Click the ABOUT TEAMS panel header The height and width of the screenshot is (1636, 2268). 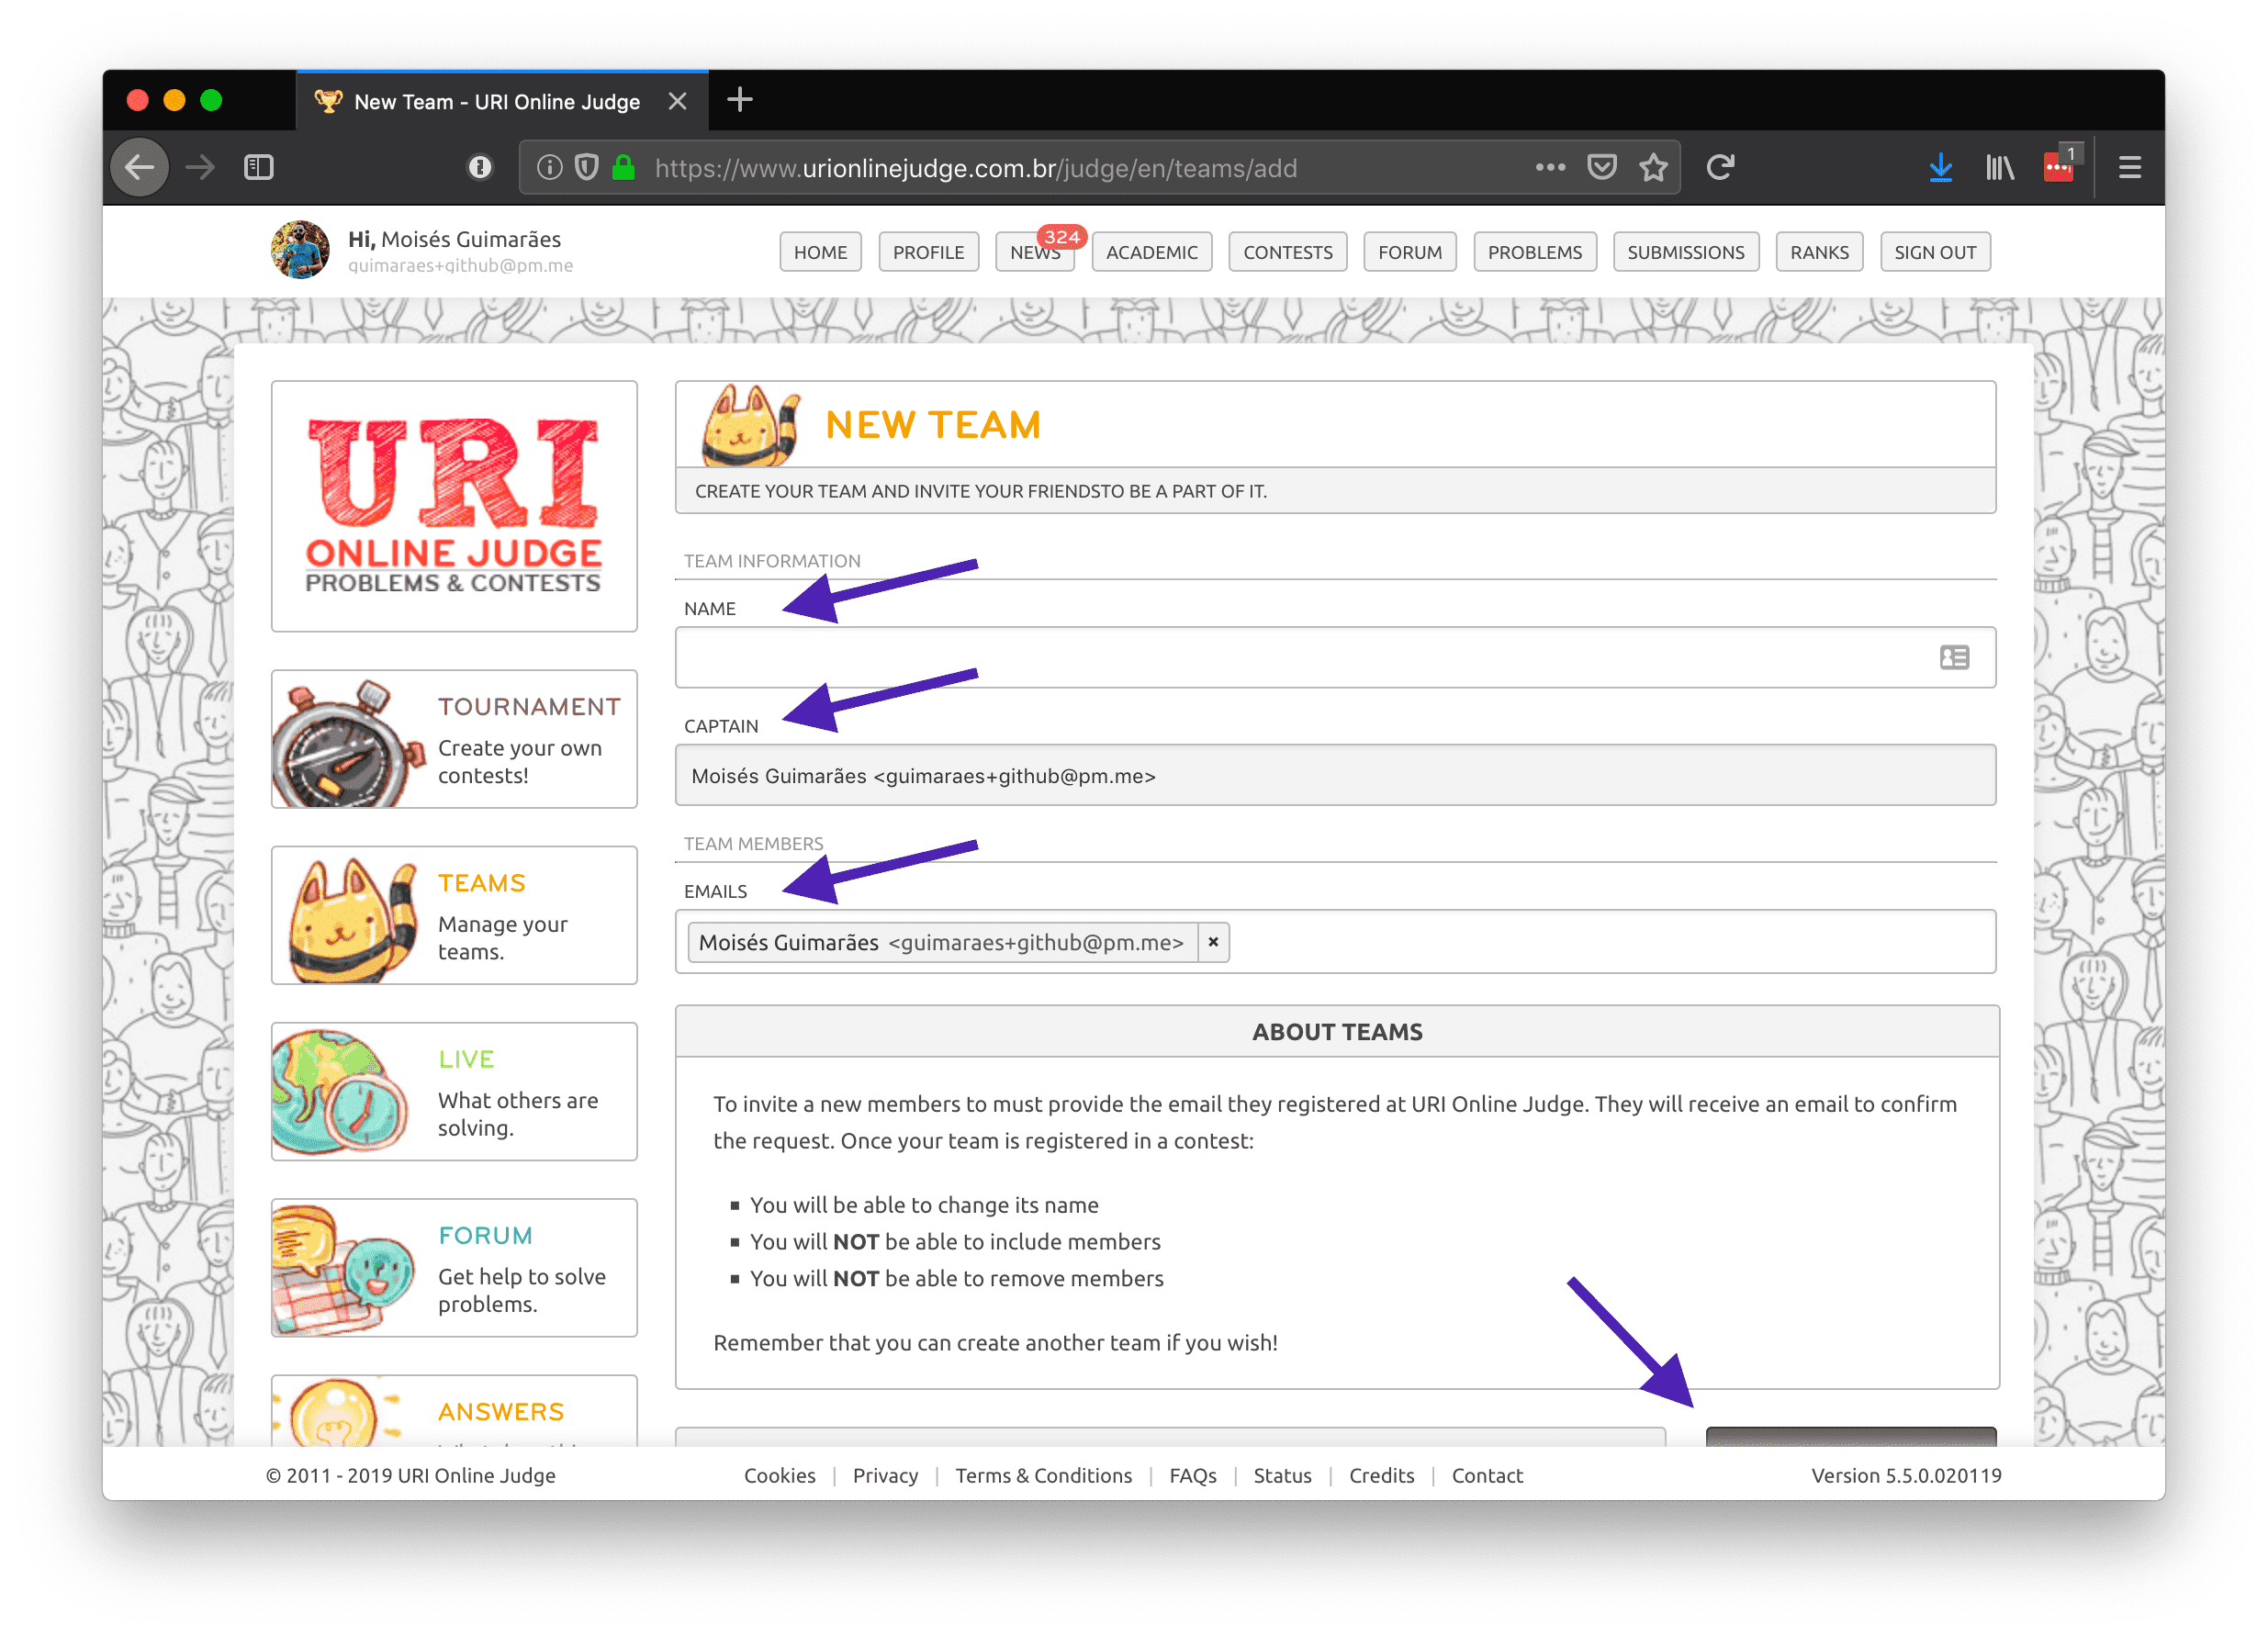[x=1337, y=1031]
